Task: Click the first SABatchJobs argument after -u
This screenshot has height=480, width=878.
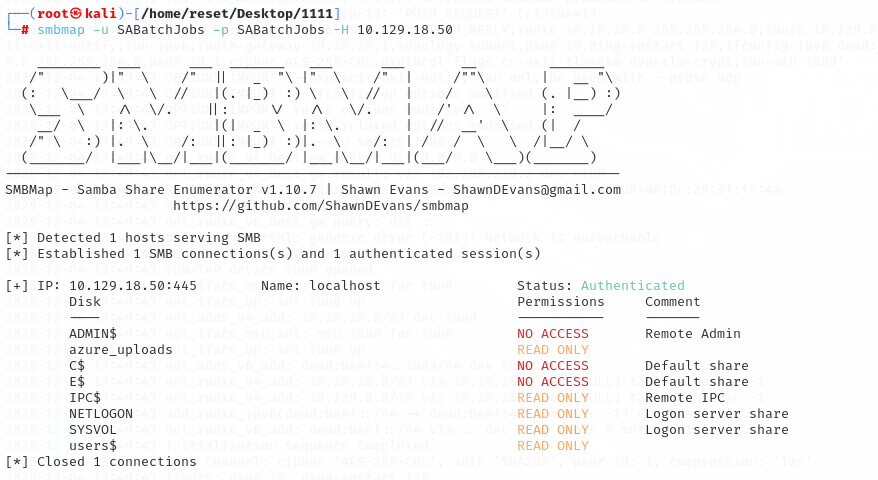Action: coord(161,30)
